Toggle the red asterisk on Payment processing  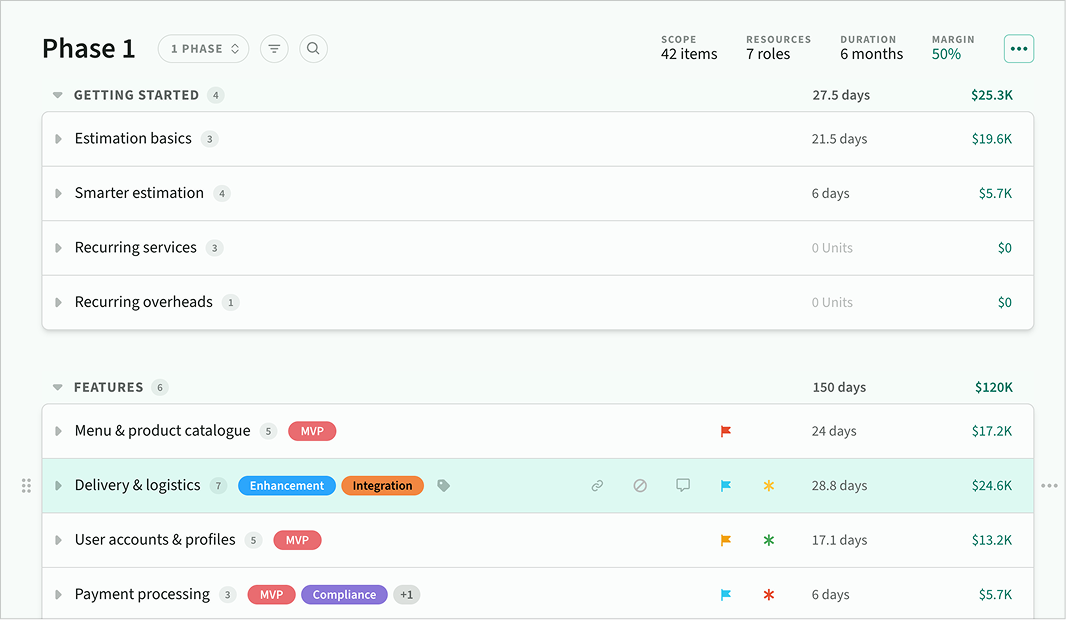pyautogui.click(x=768, y=595)
